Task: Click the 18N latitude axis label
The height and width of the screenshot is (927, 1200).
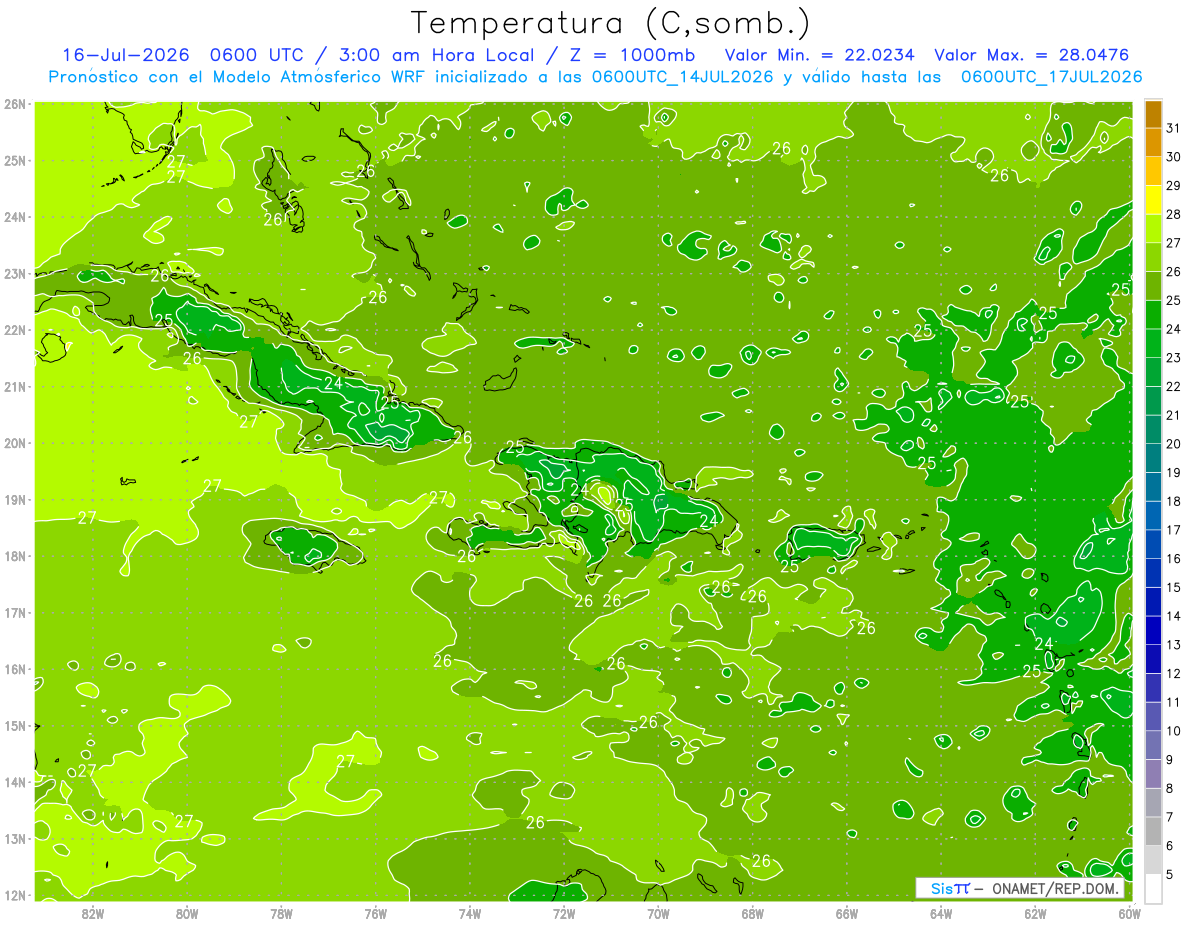Action: pos(14,556)
